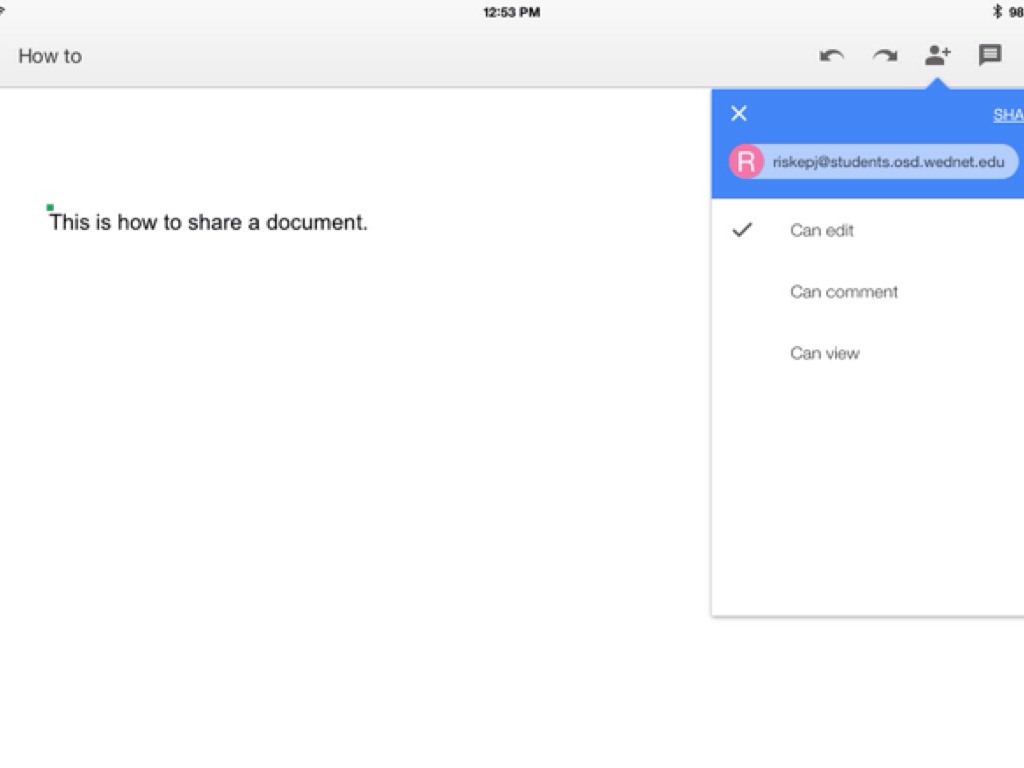Select the Can edit permission

pos(822,230)
